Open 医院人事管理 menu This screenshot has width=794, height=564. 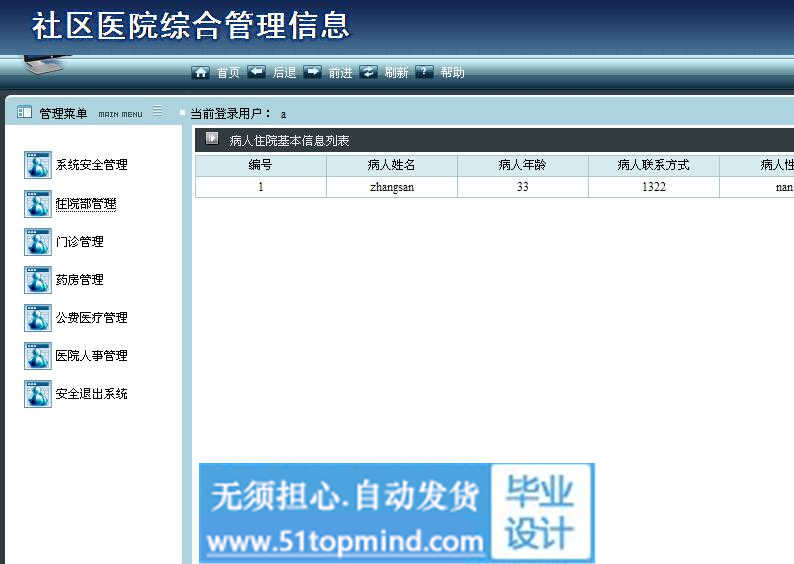91,356
